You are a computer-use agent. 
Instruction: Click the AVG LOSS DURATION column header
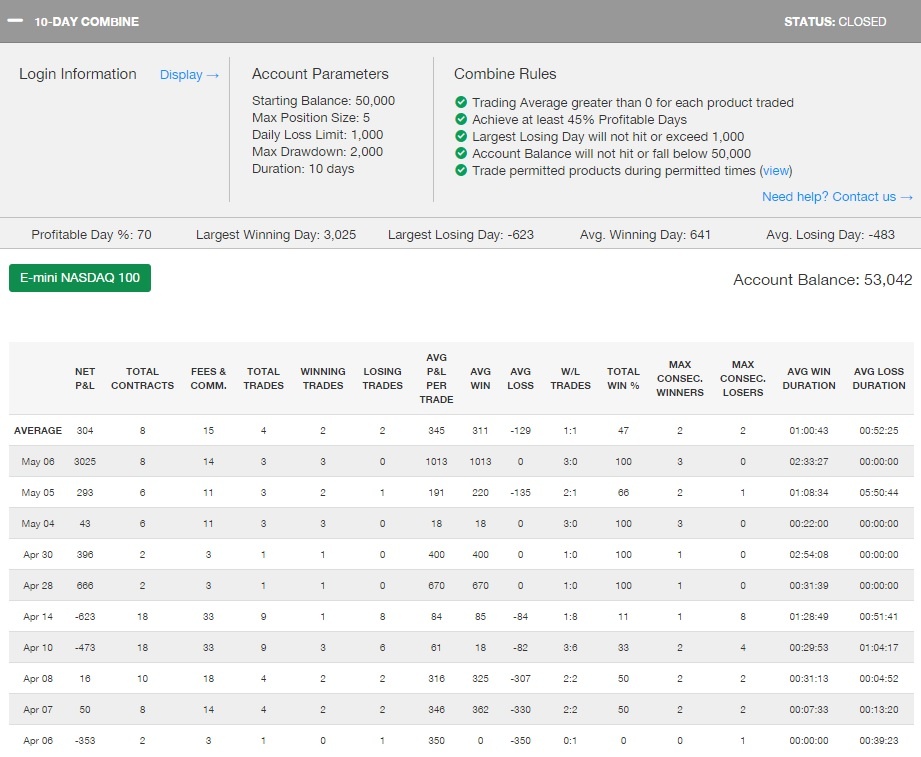(x=879, y=378)
